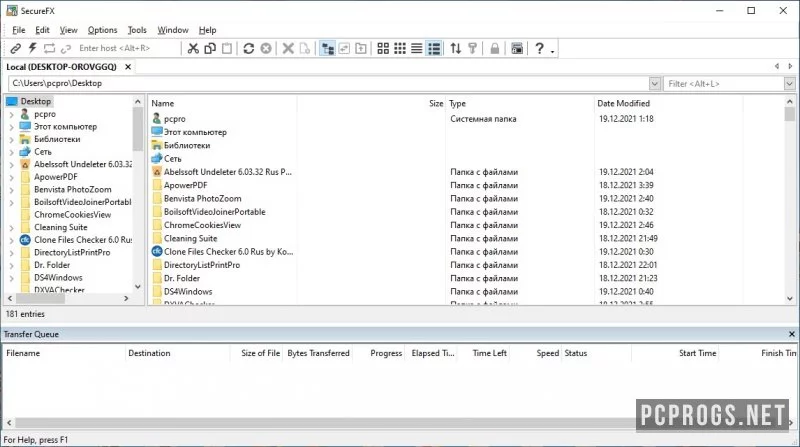The image size is (800, 447).
Task: Open the path history dropdown arrow
Action: click(x=655, y=83)
